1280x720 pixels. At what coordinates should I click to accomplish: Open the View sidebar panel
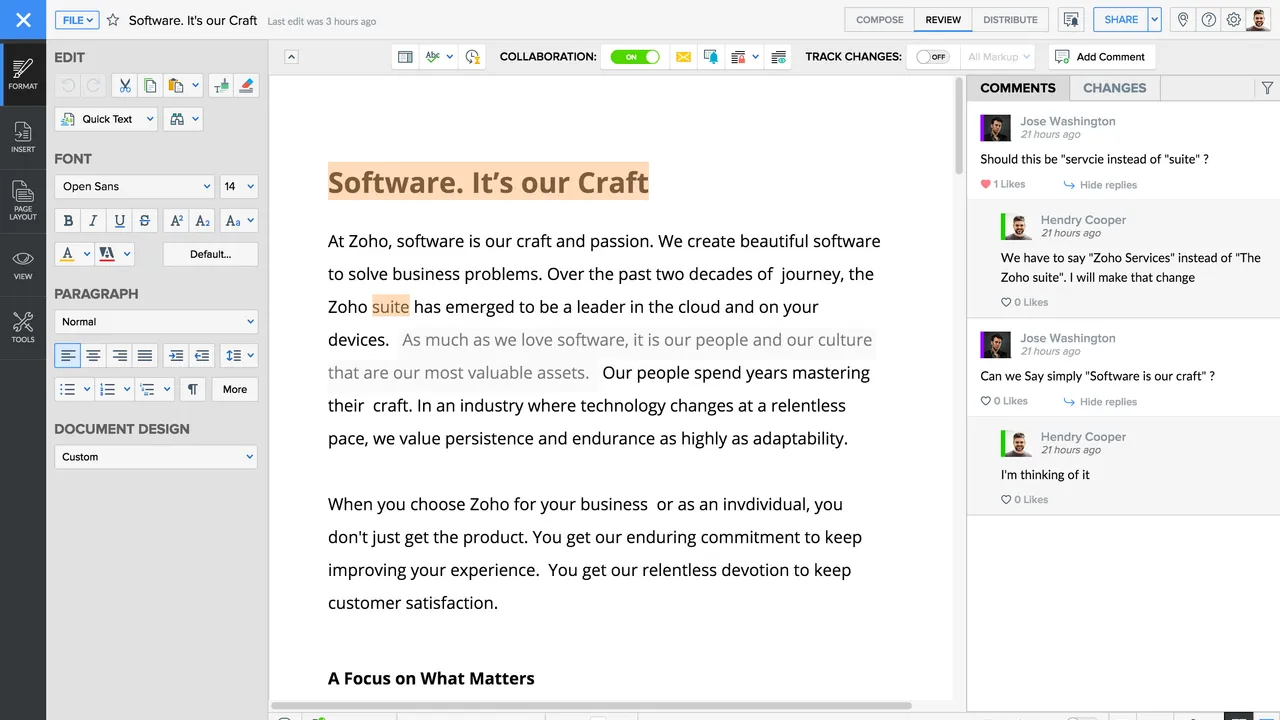coord(23,264)
